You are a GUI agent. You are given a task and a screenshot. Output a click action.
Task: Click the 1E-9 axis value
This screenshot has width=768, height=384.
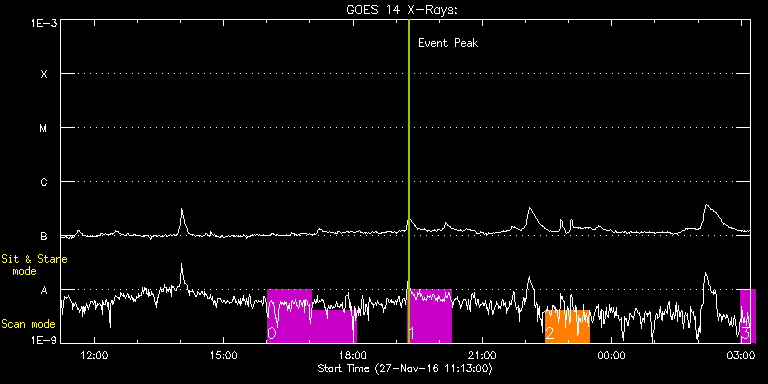44,339
